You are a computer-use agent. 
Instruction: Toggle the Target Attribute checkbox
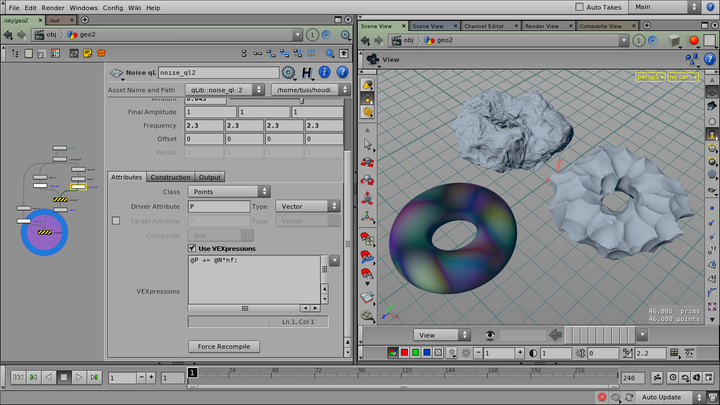pos(116,220)
